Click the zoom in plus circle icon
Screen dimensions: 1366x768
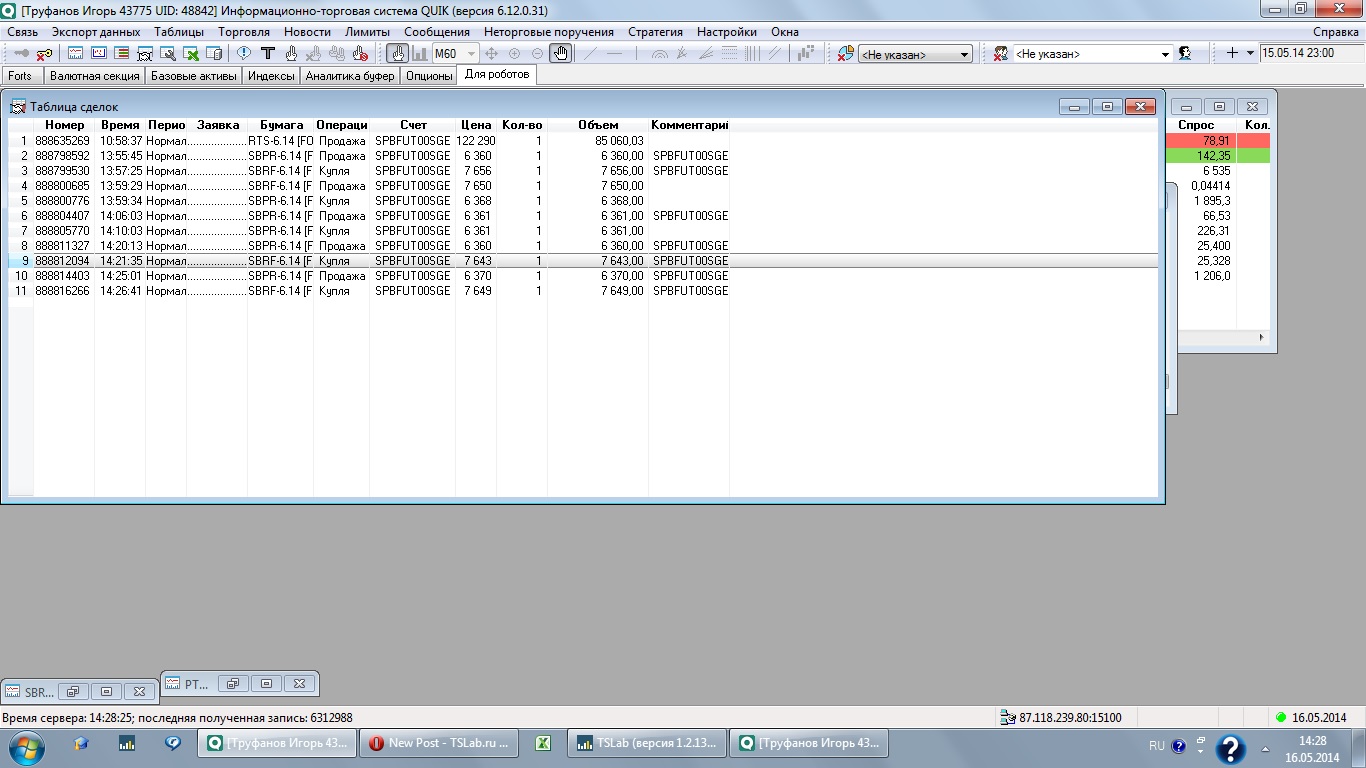click(x=514, y=53)
